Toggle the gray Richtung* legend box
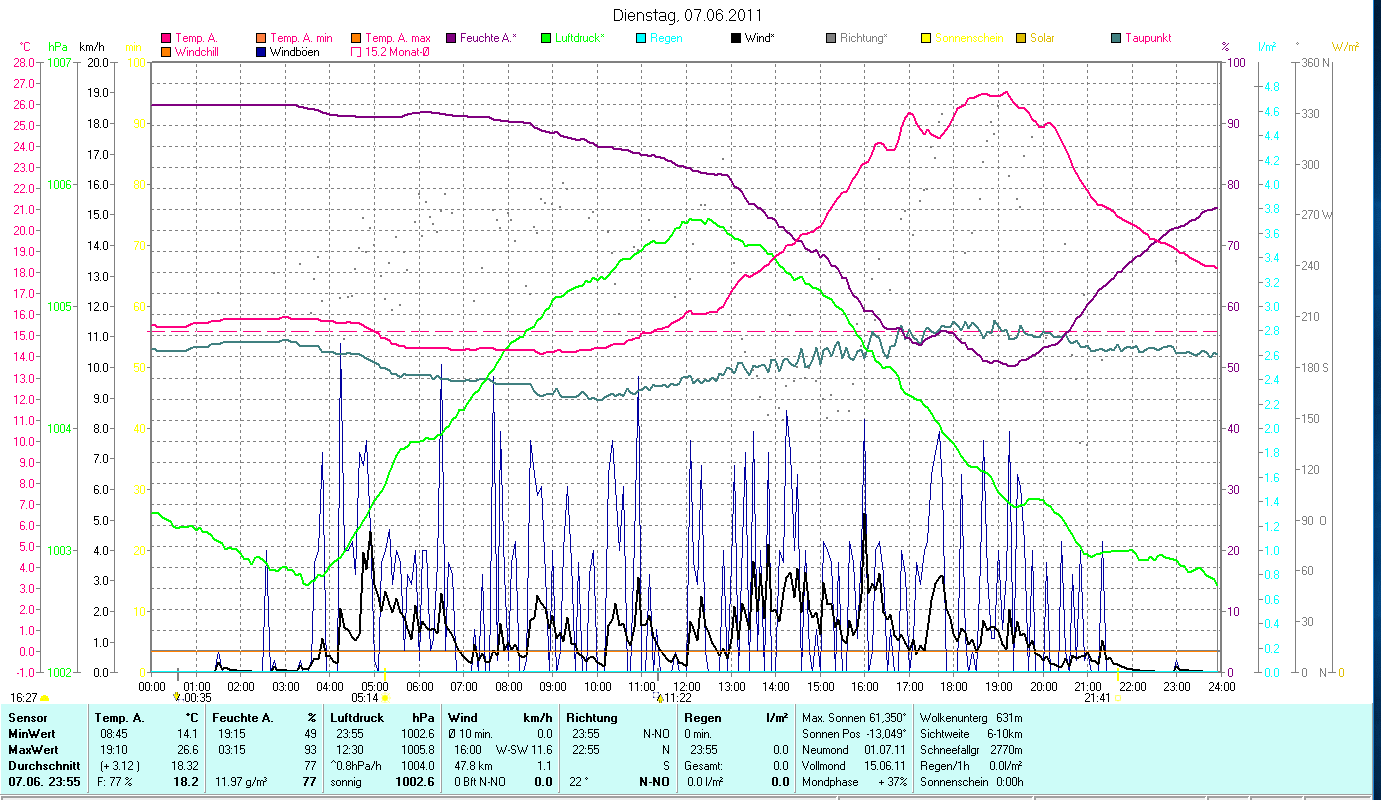The image size is (1381, 800). point(831,38)
